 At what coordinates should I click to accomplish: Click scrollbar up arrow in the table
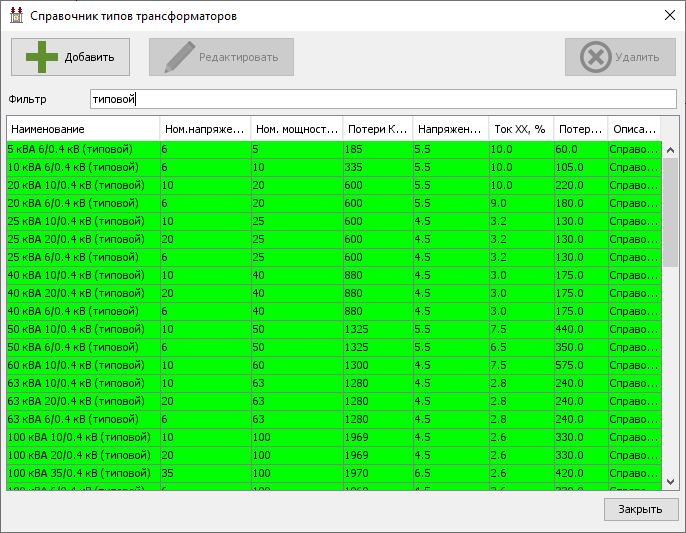pos(670,150)
